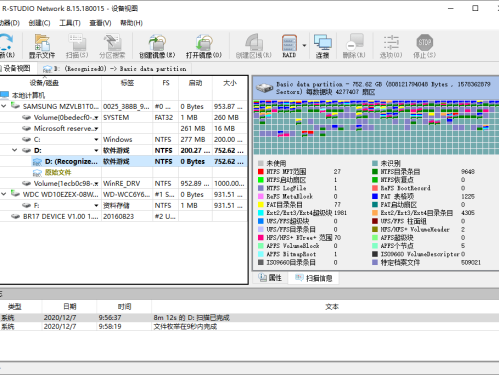This screenshot has width=499, height=375.
Task: Click the 打开镜像 toolbar icon
Action: point(204,46)
